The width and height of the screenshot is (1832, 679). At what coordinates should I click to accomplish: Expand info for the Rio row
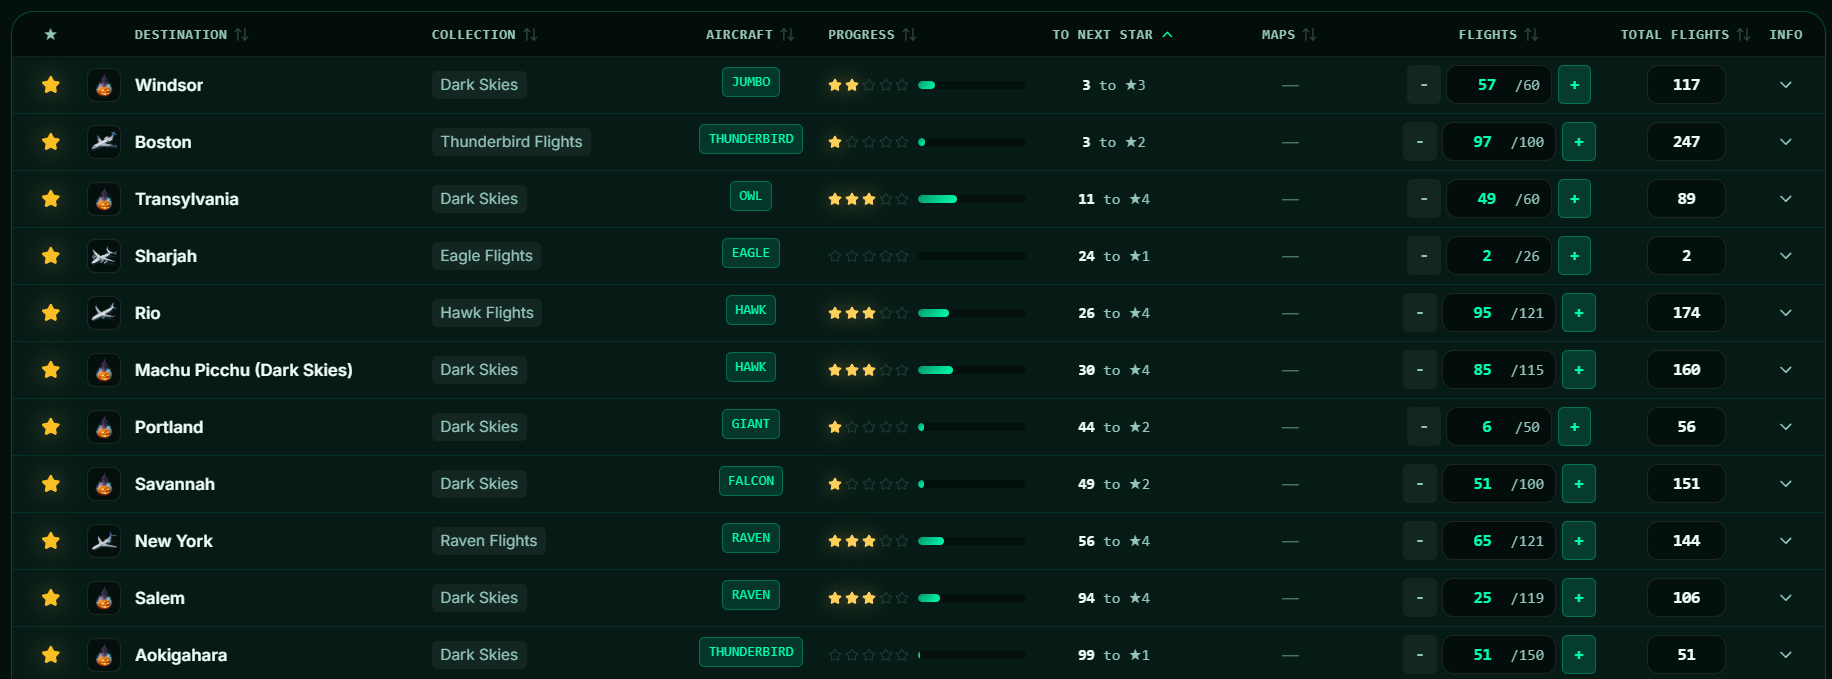1786,313
